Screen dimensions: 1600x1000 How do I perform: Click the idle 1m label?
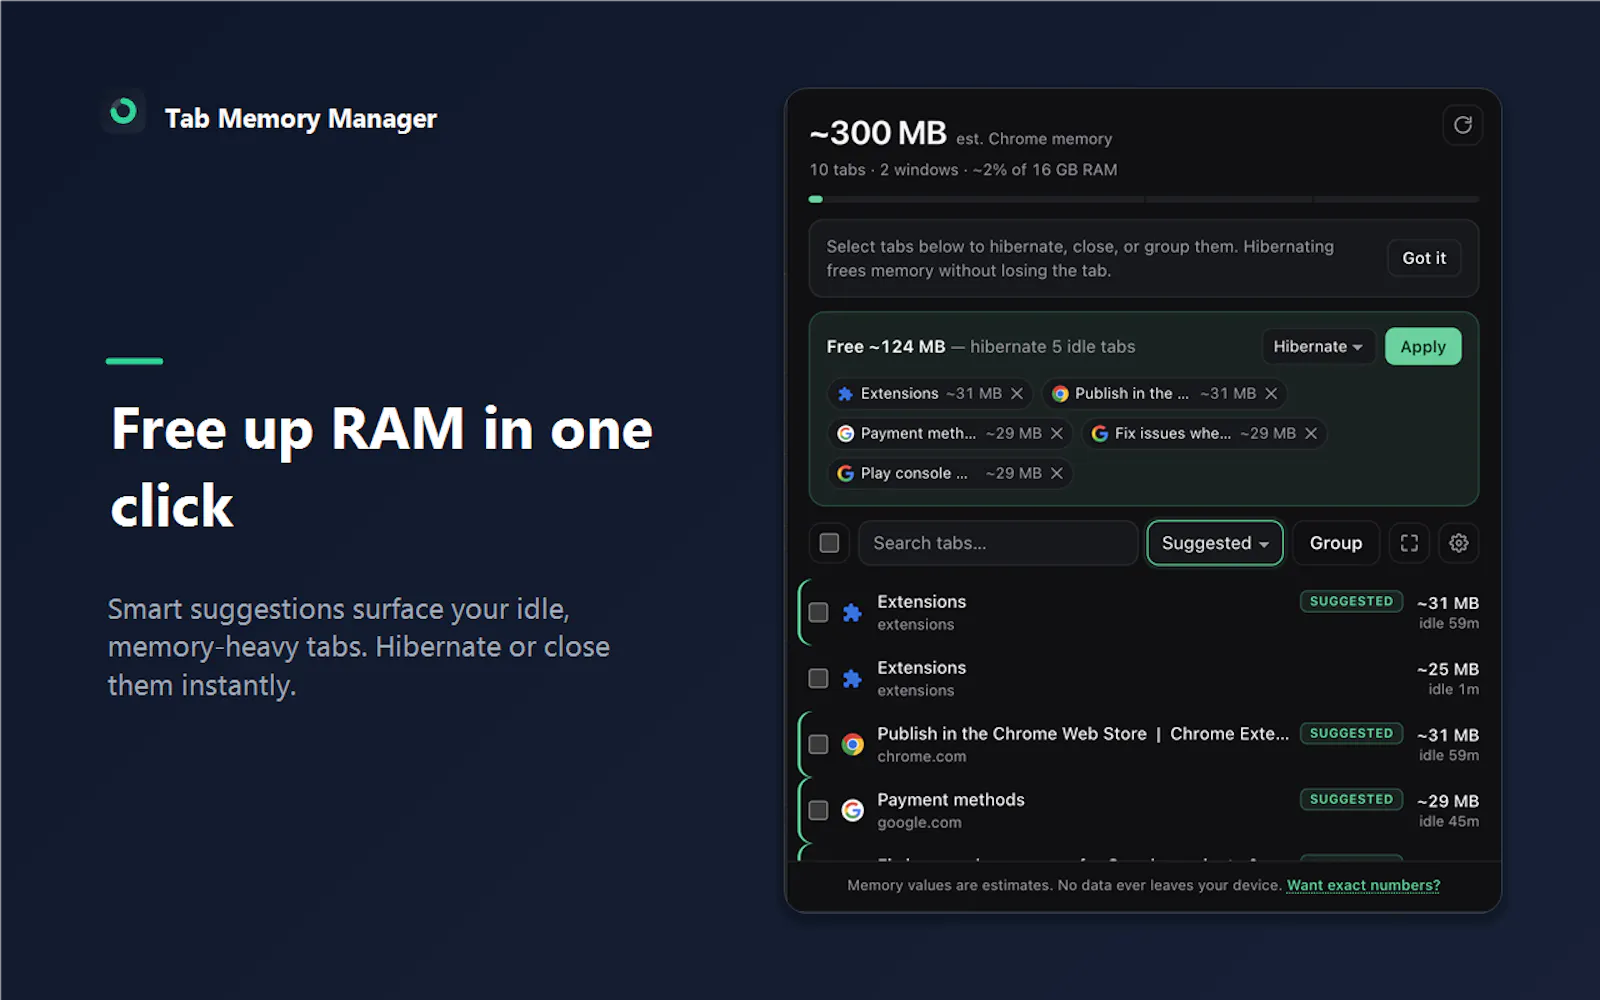1454,689
